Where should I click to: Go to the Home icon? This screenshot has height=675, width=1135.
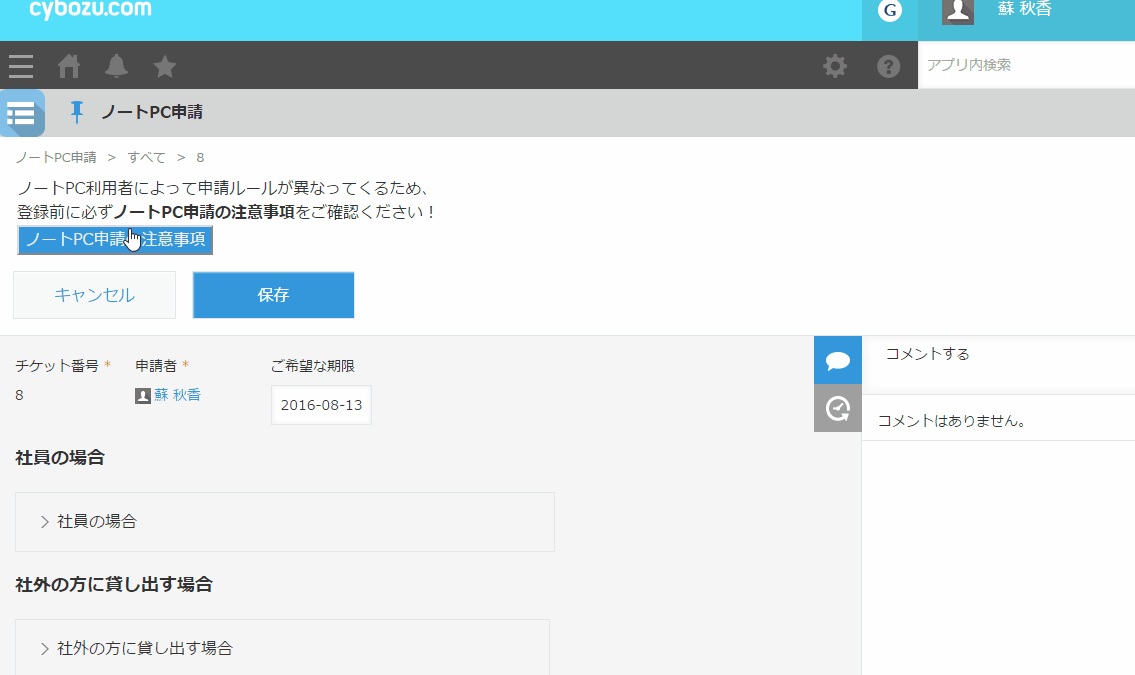point(69,66)
